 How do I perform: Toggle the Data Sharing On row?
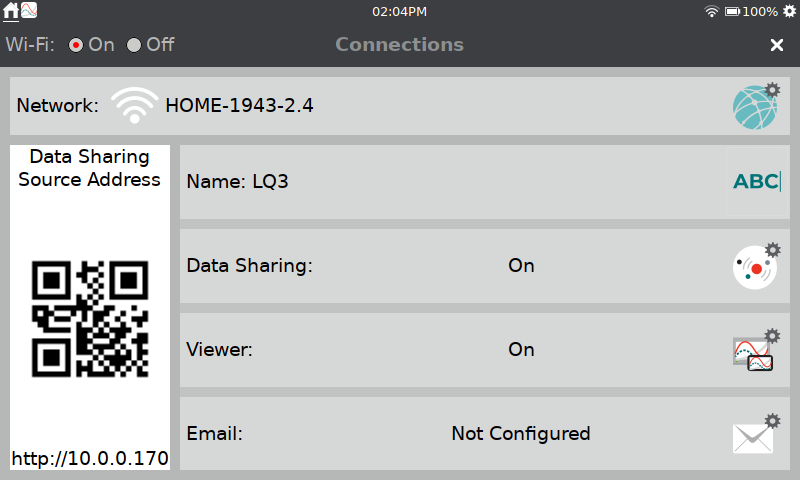(x=485, y=266)
